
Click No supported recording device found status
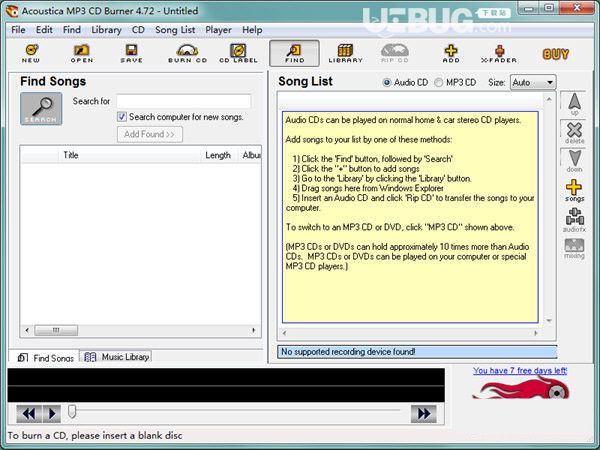coord(417,352)
